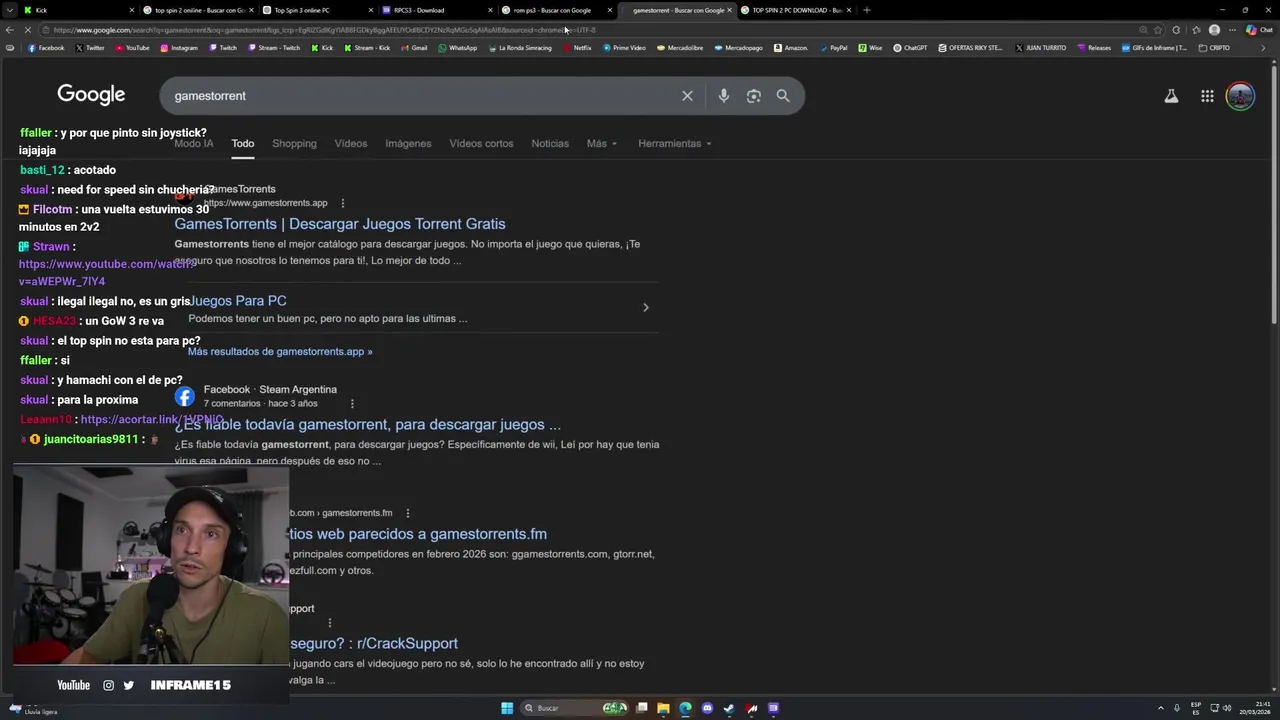Open Leaann10's acortar.link in chat
This screenshot has height=720, width=1280.
tap(152, 420)
